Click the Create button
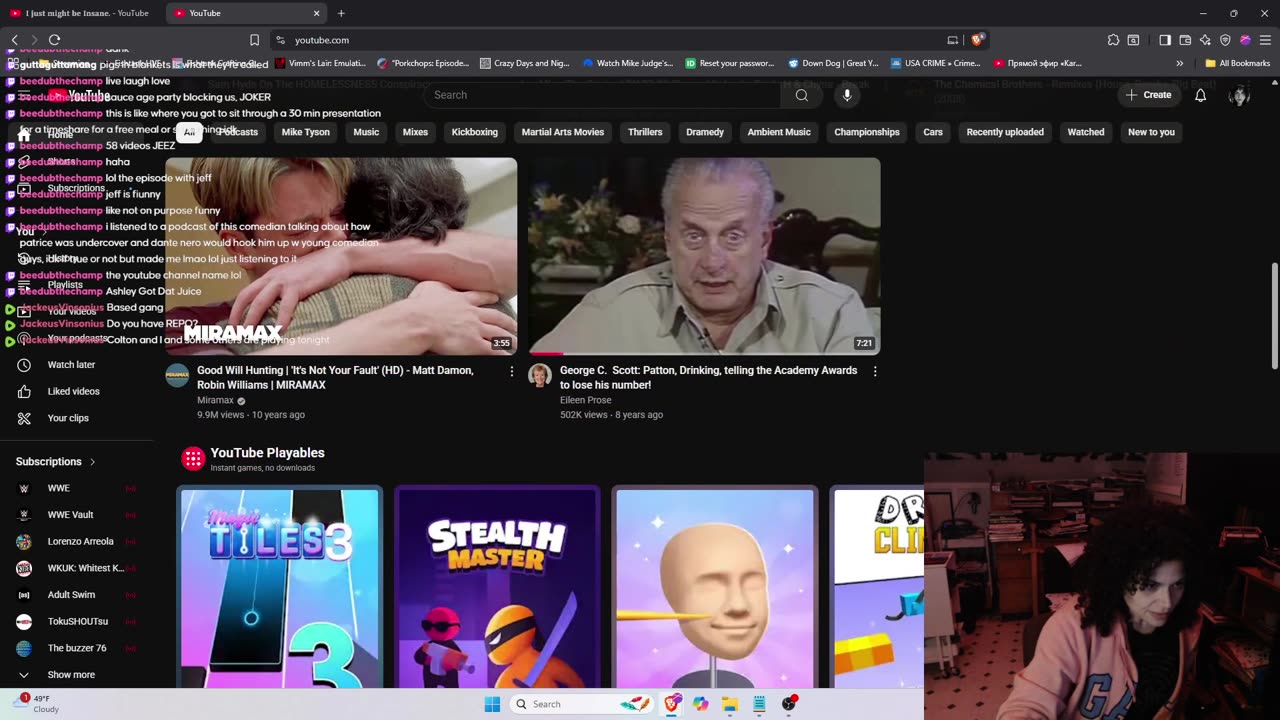The width and height of the screenshot is (1280, 720). pyautogui.click(x=1148, y=95)
